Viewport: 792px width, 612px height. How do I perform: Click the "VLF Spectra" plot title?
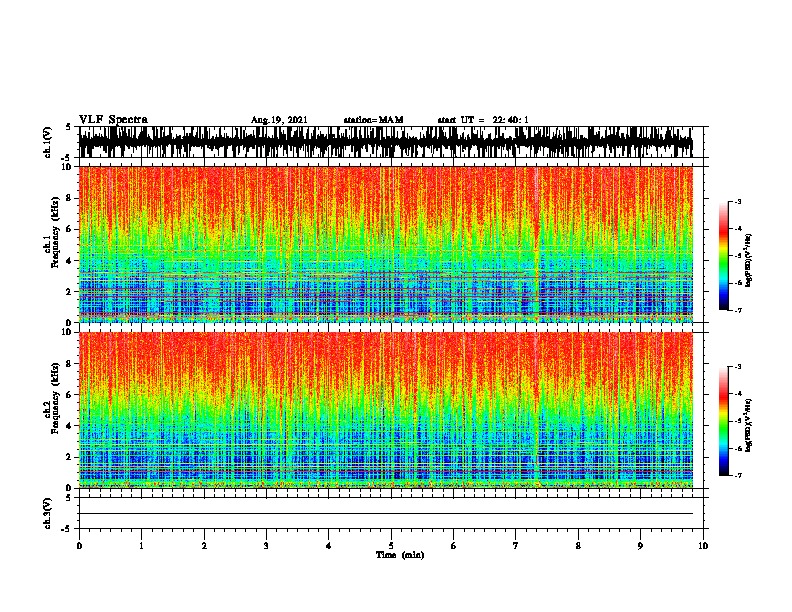(113, 120)
